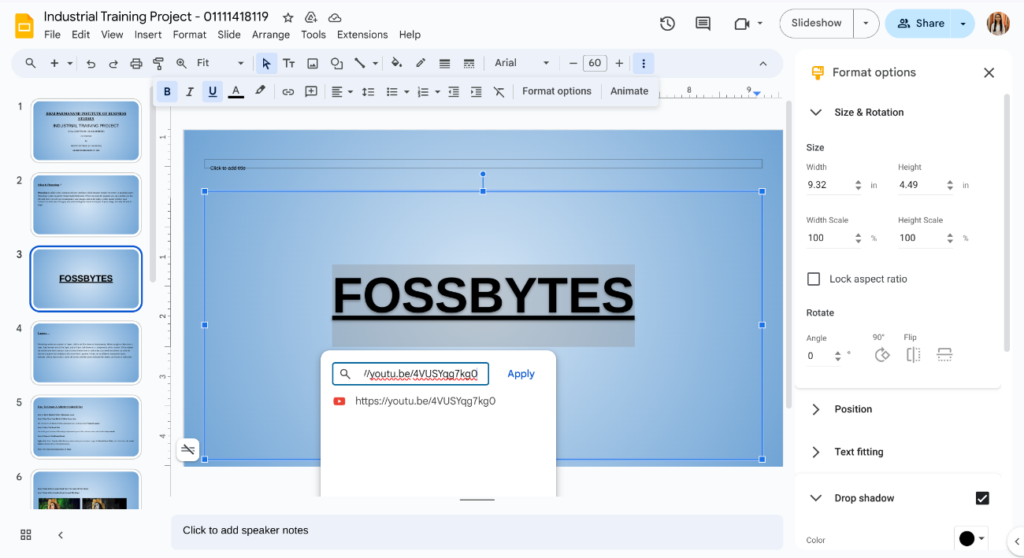Check Lock aspect ratio
This screenshot has width=1024, height=558.
click(x=814, y=279)
